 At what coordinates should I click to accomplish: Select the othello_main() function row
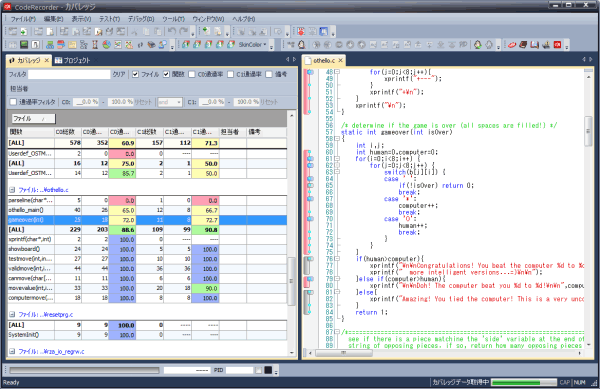[x=147, y=210]
